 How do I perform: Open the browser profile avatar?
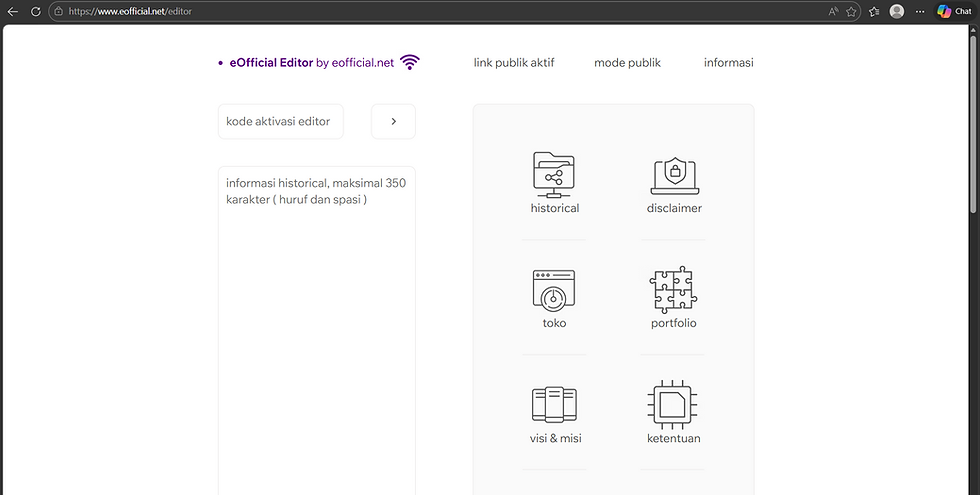(897, 11)
